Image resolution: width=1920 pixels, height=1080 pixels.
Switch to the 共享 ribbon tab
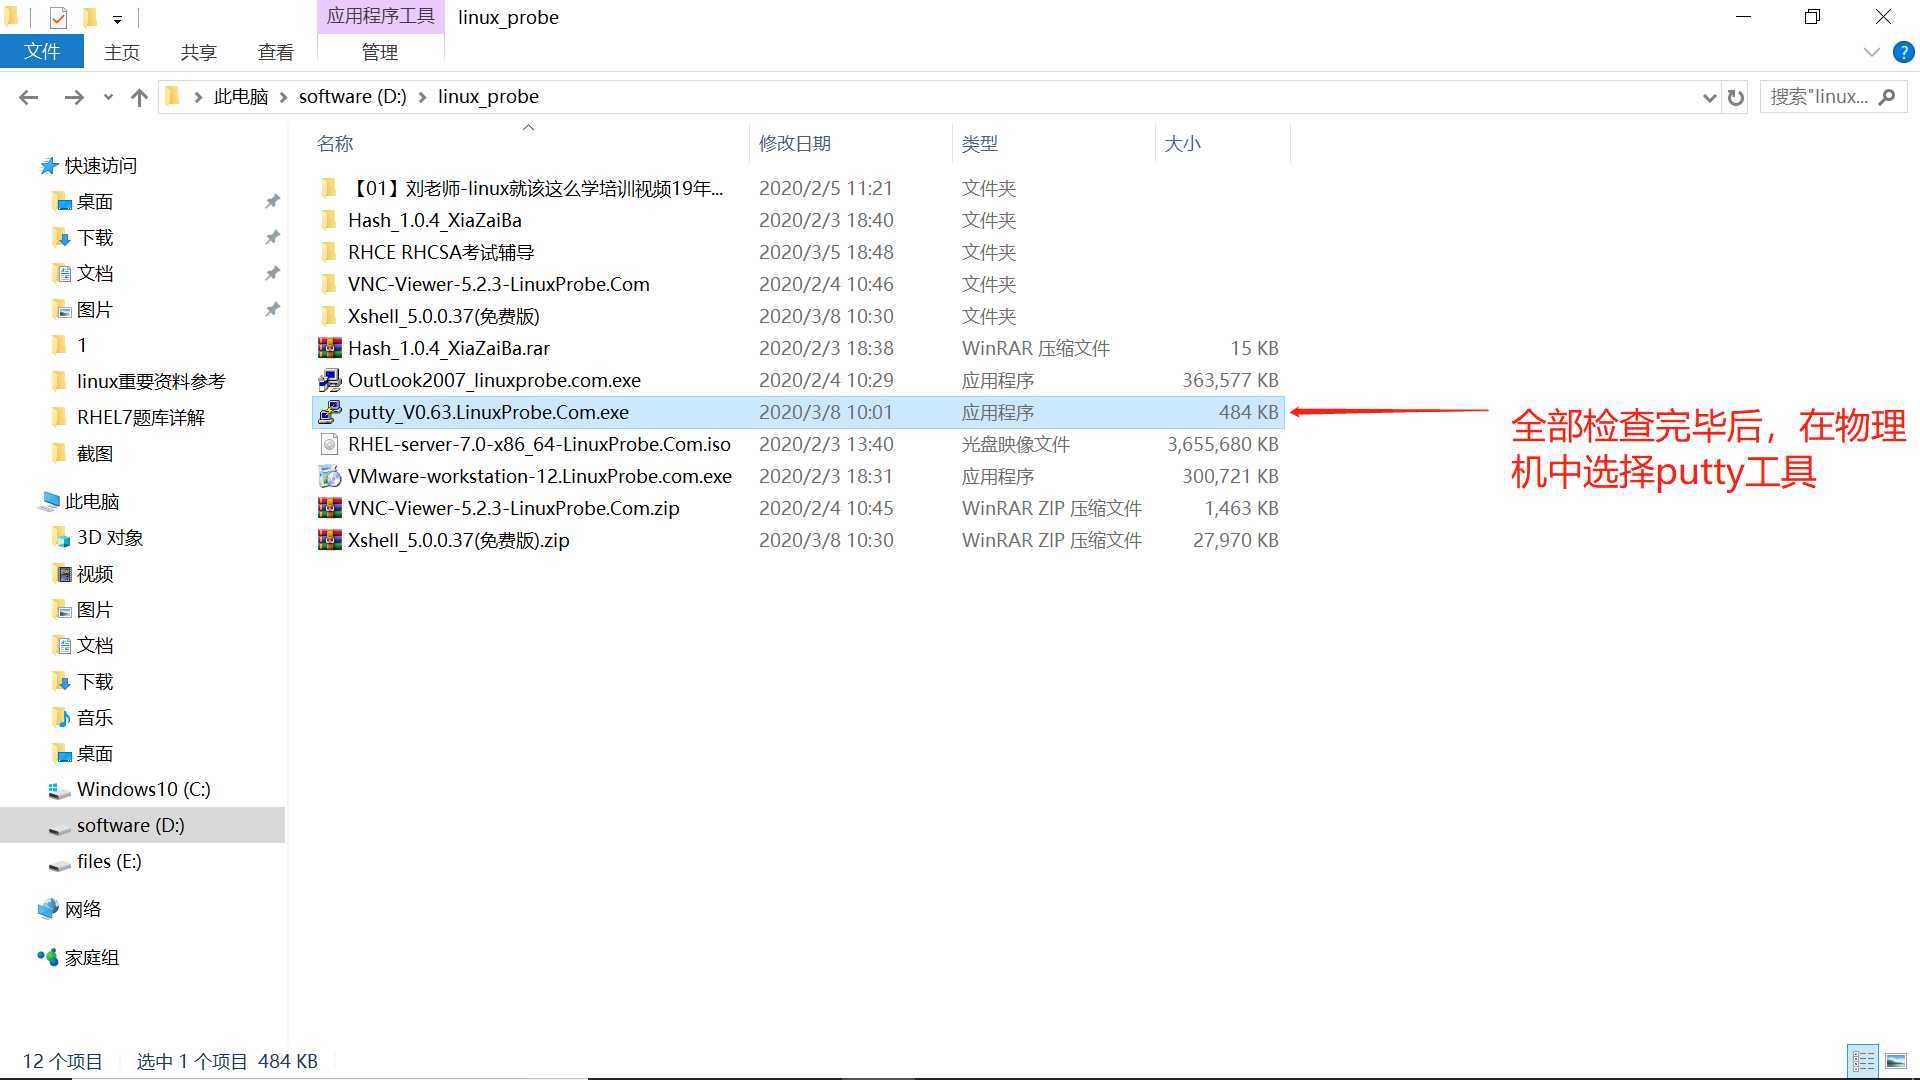198,52
